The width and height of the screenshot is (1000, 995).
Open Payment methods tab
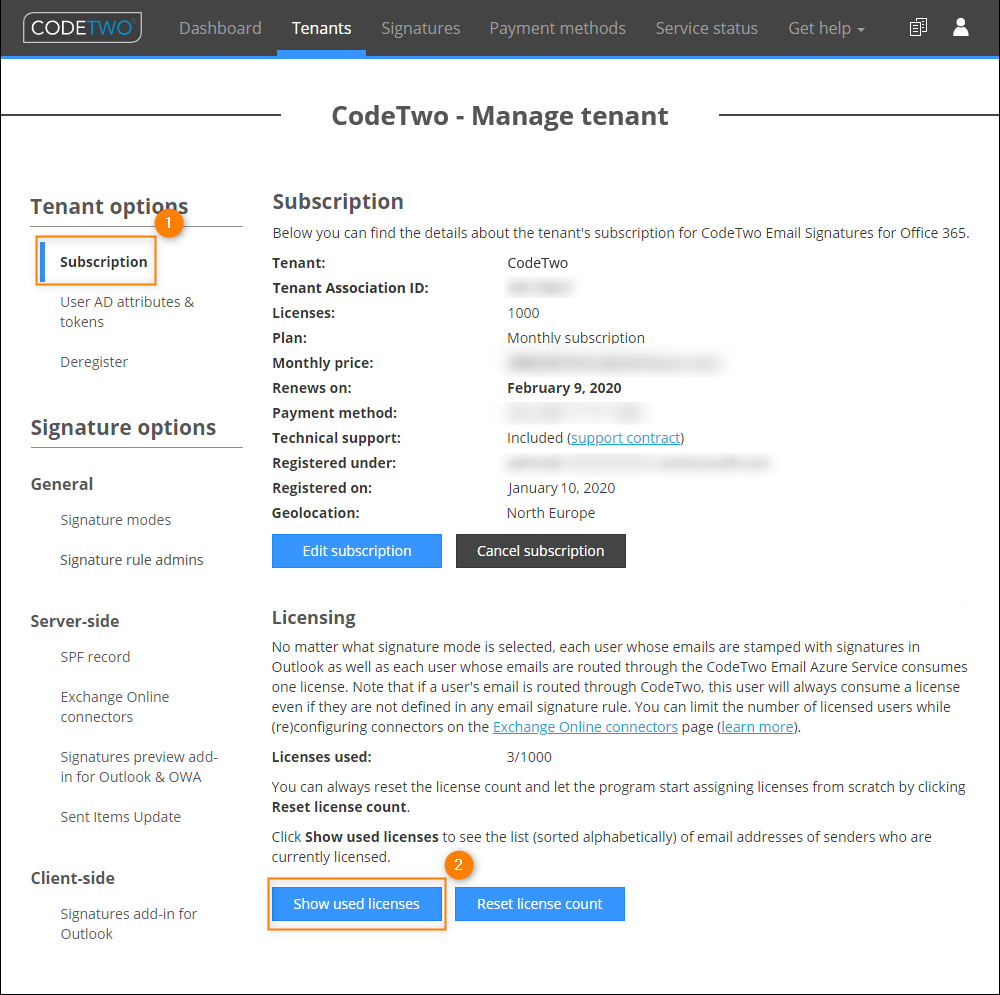(x=557, y=28)
